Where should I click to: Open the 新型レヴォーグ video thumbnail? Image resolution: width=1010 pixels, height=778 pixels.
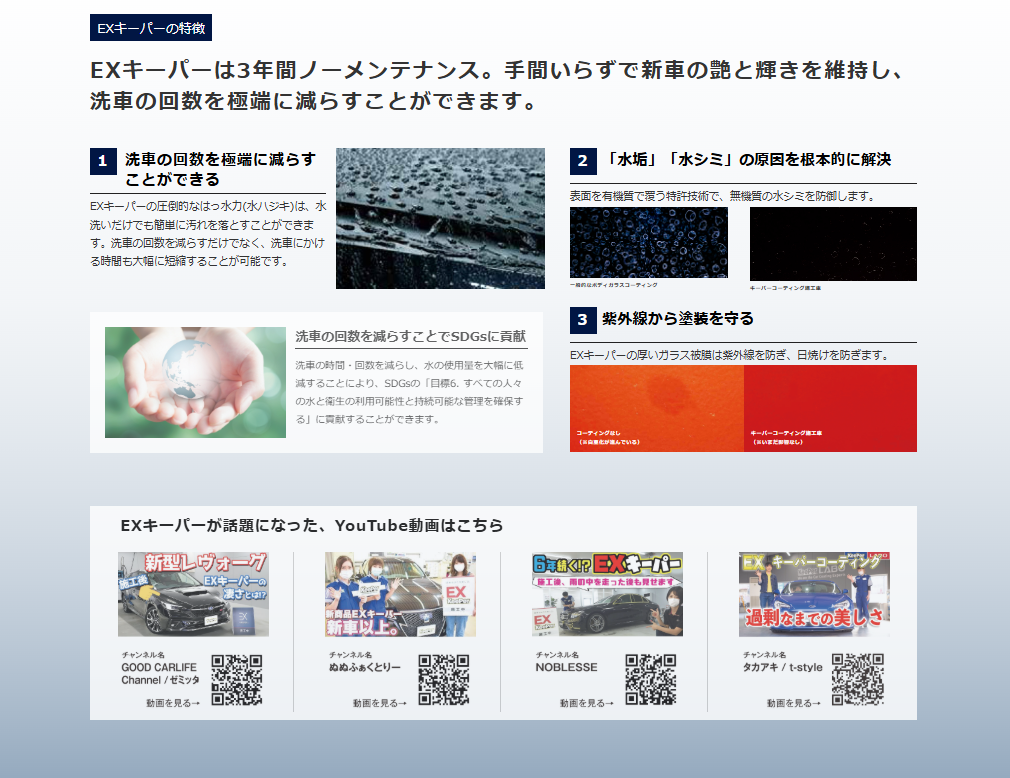point(193,594)
